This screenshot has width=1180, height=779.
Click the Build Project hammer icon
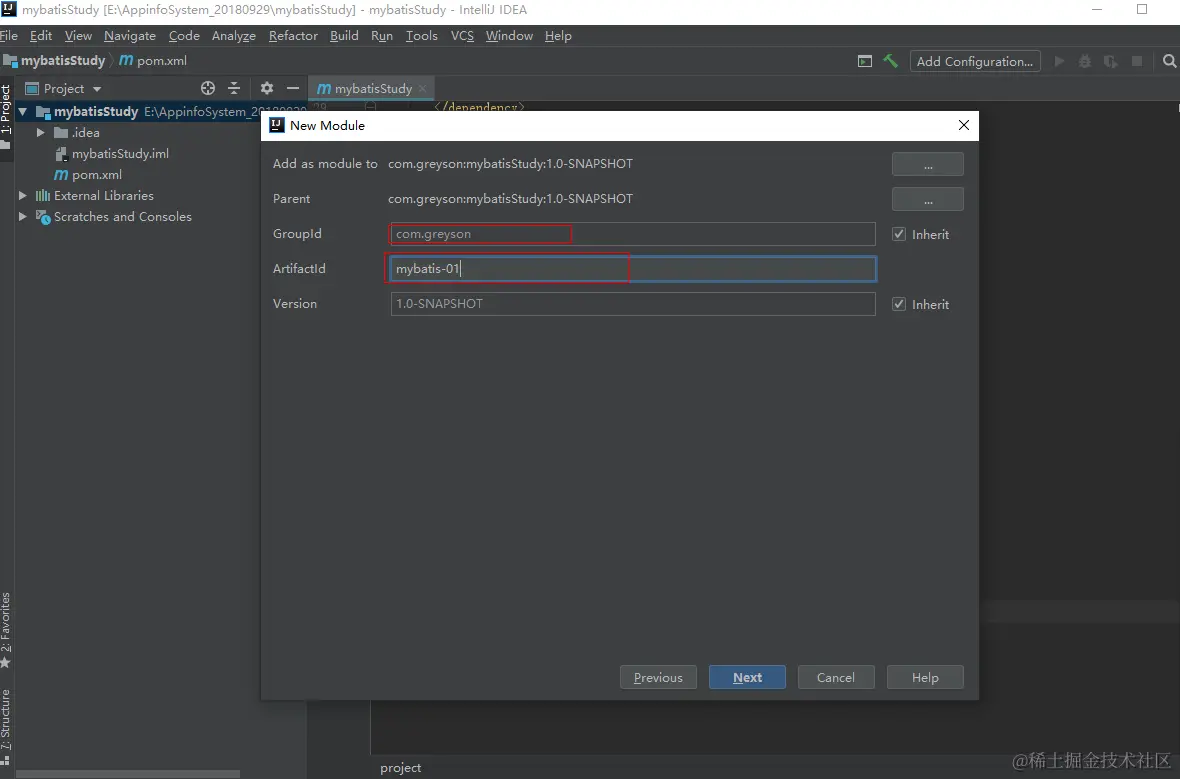pyautogui.click(x=890, y=61)
